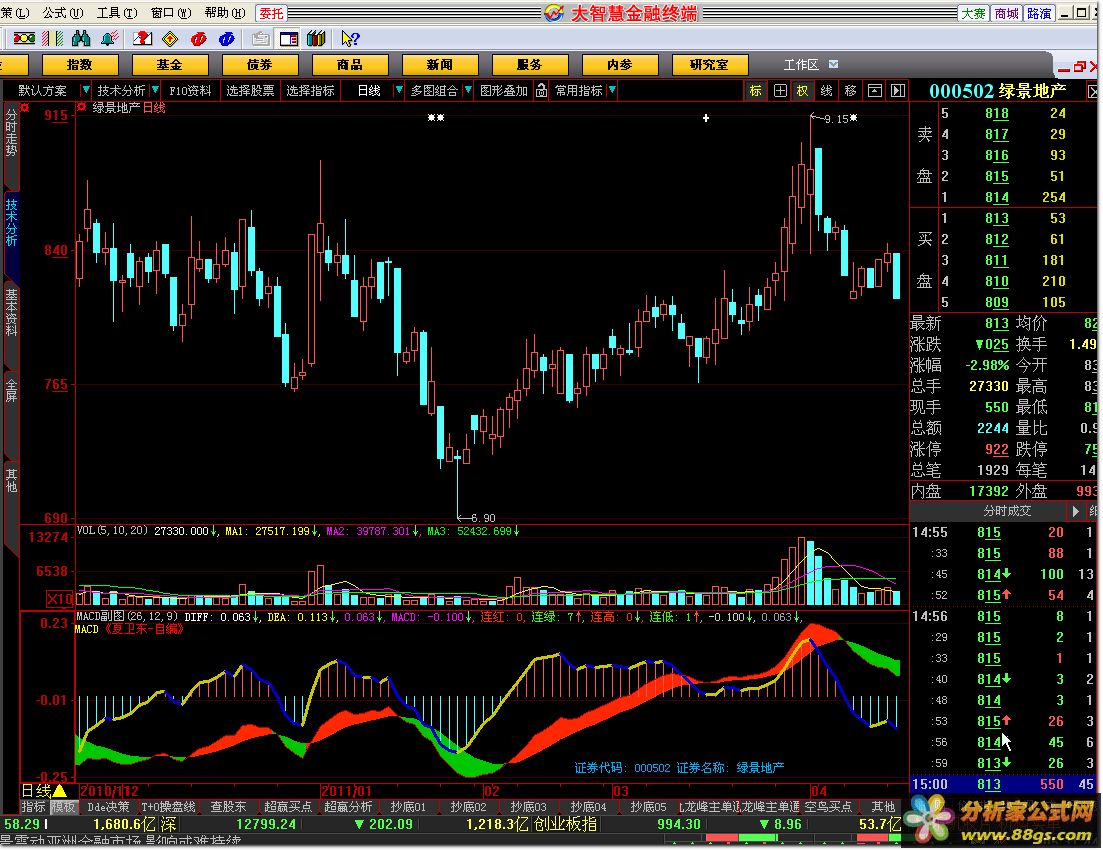Click the blue circular info icon

tap(227, 39)
